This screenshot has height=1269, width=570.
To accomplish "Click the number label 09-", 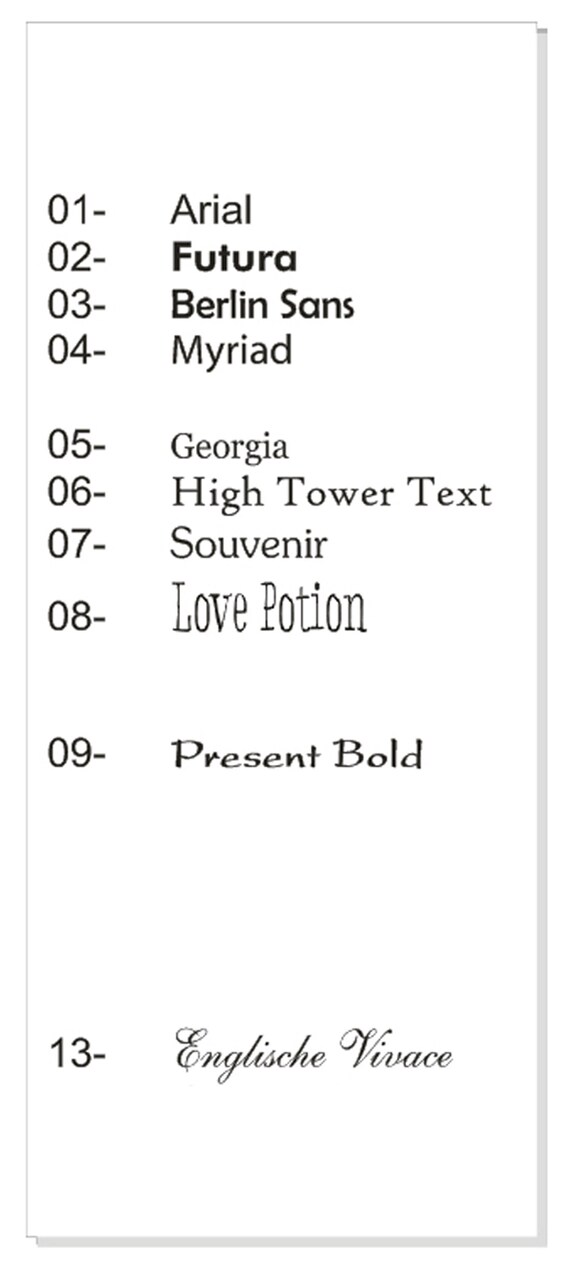I will 76,753.
